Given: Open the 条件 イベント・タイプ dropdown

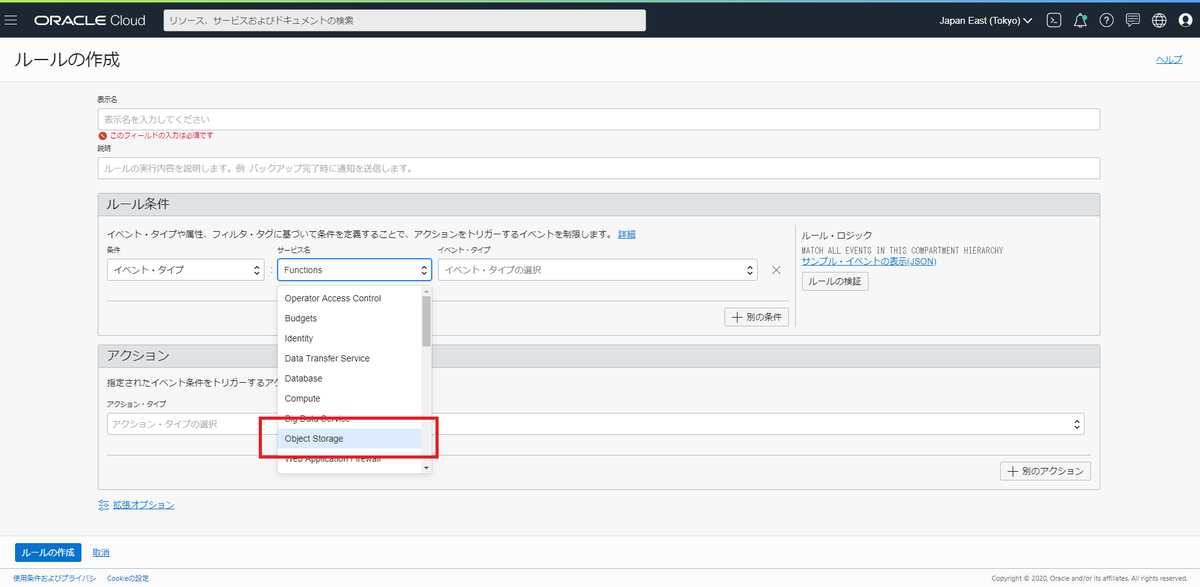Looking at the screenshot, I should [x=185, y=270].
